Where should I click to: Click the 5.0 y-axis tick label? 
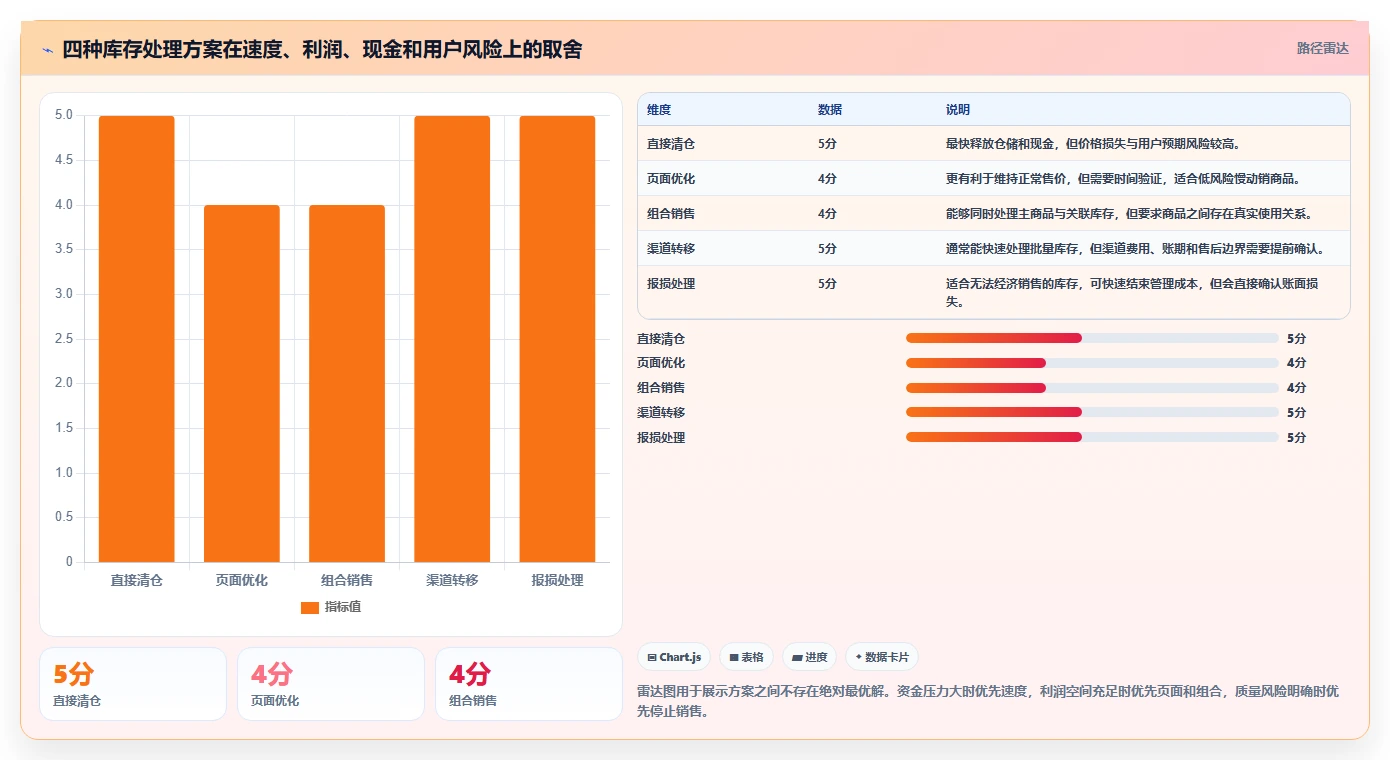pos(63,115)
